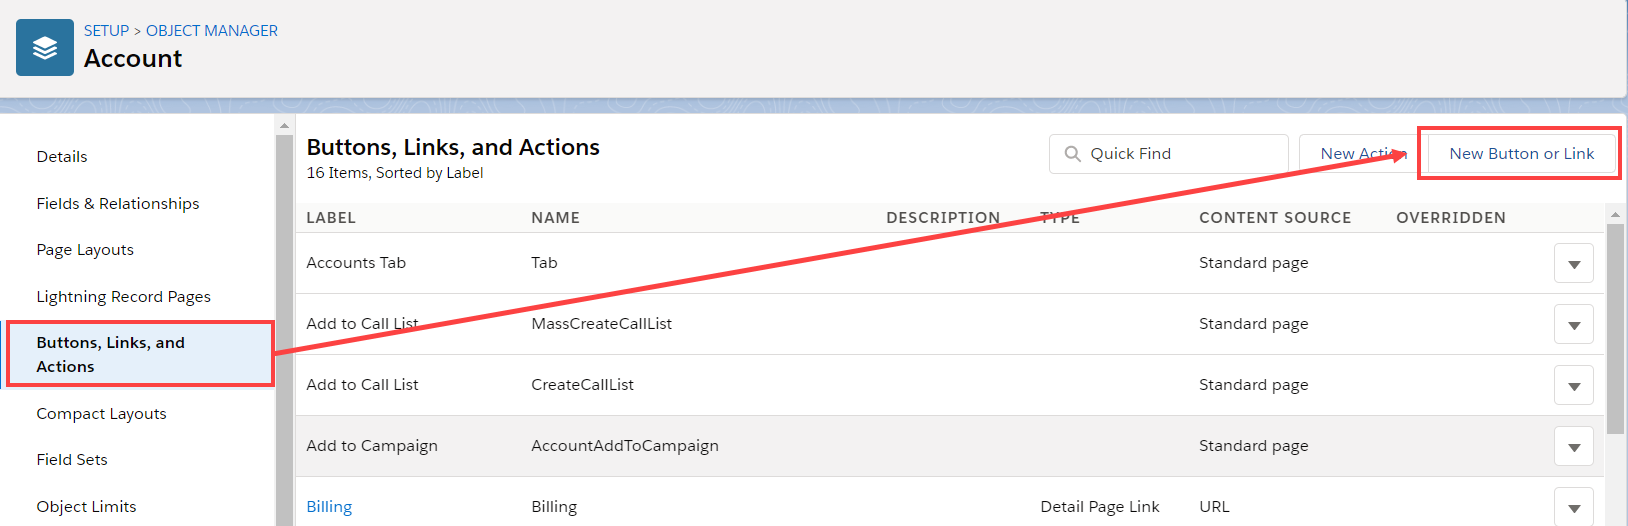This screenshot has width=1628, height=526.
Task: Sort the table by the Label column header
Action: point(331,218)
